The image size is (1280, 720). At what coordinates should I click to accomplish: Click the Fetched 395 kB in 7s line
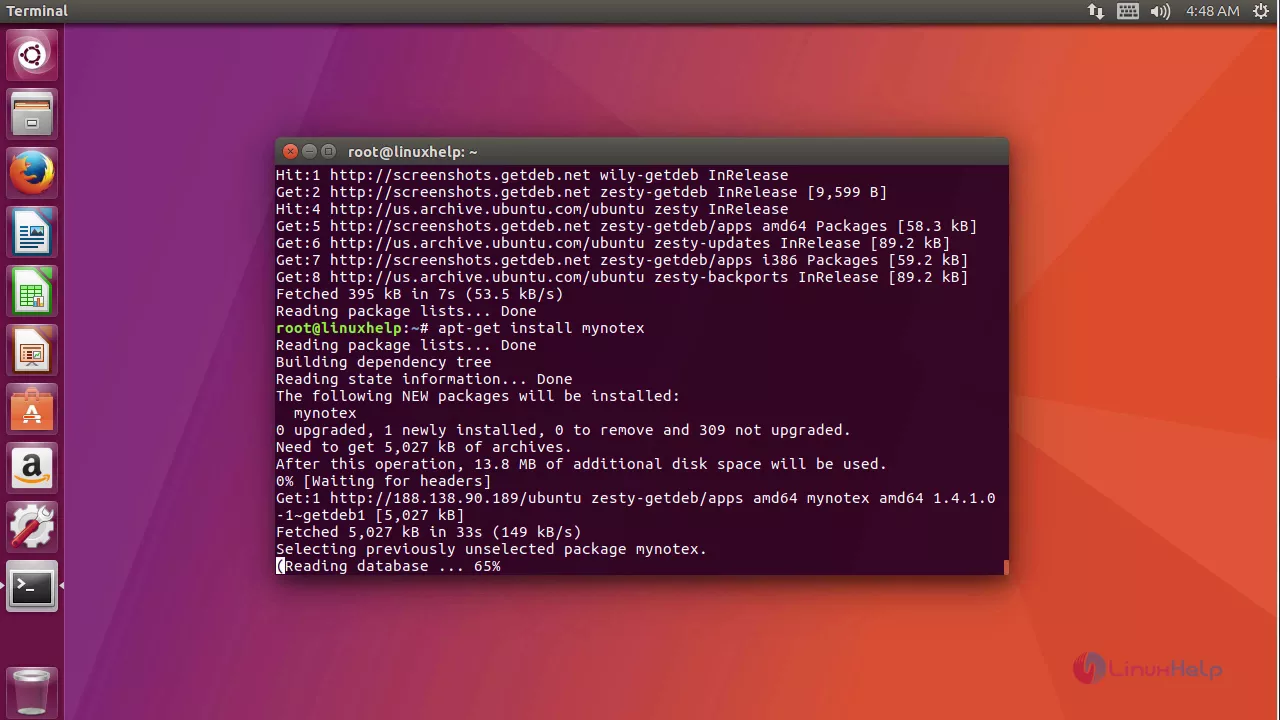(x=419, y=294)
